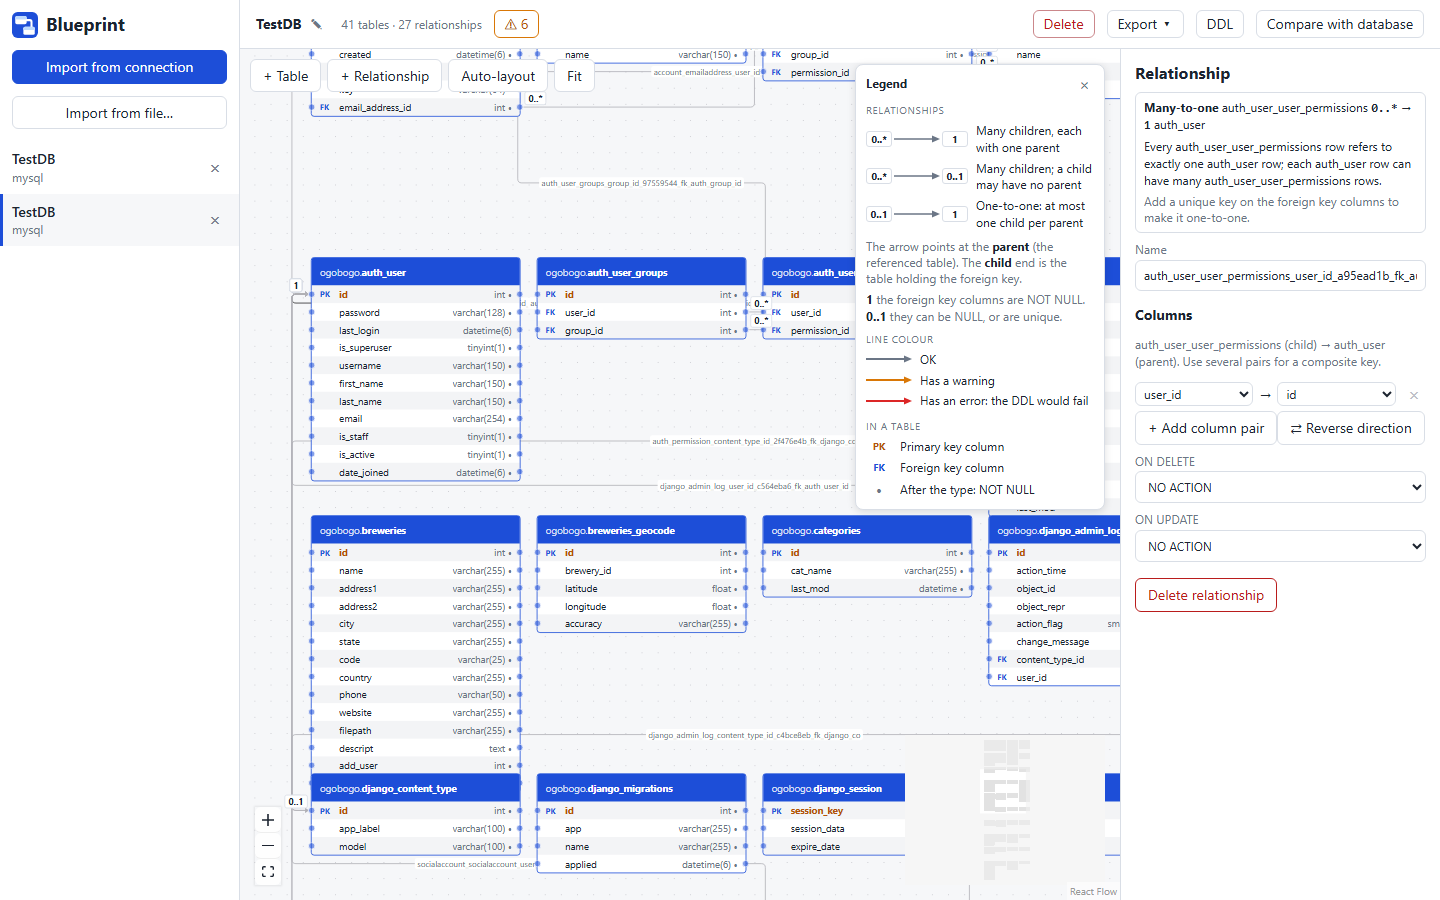Click the Blueprint logo icon
The height and width of the screenshot is (900, 1440).
[25, 25]
